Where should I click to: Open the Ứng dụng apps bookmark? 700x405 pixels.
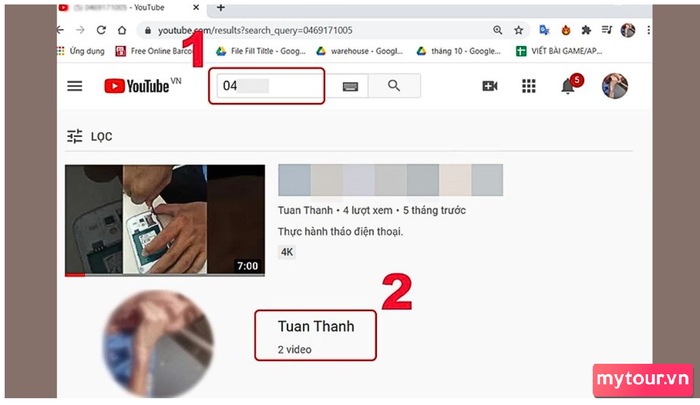point(81,51)
